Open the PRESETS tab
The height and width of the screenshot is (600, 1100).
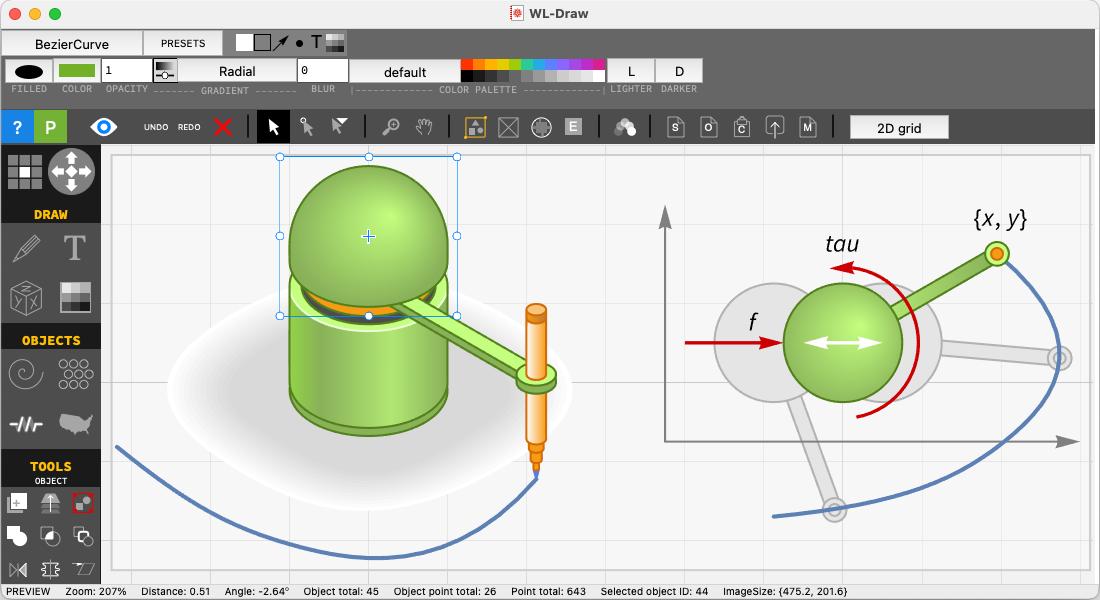(x=183, y=44)
